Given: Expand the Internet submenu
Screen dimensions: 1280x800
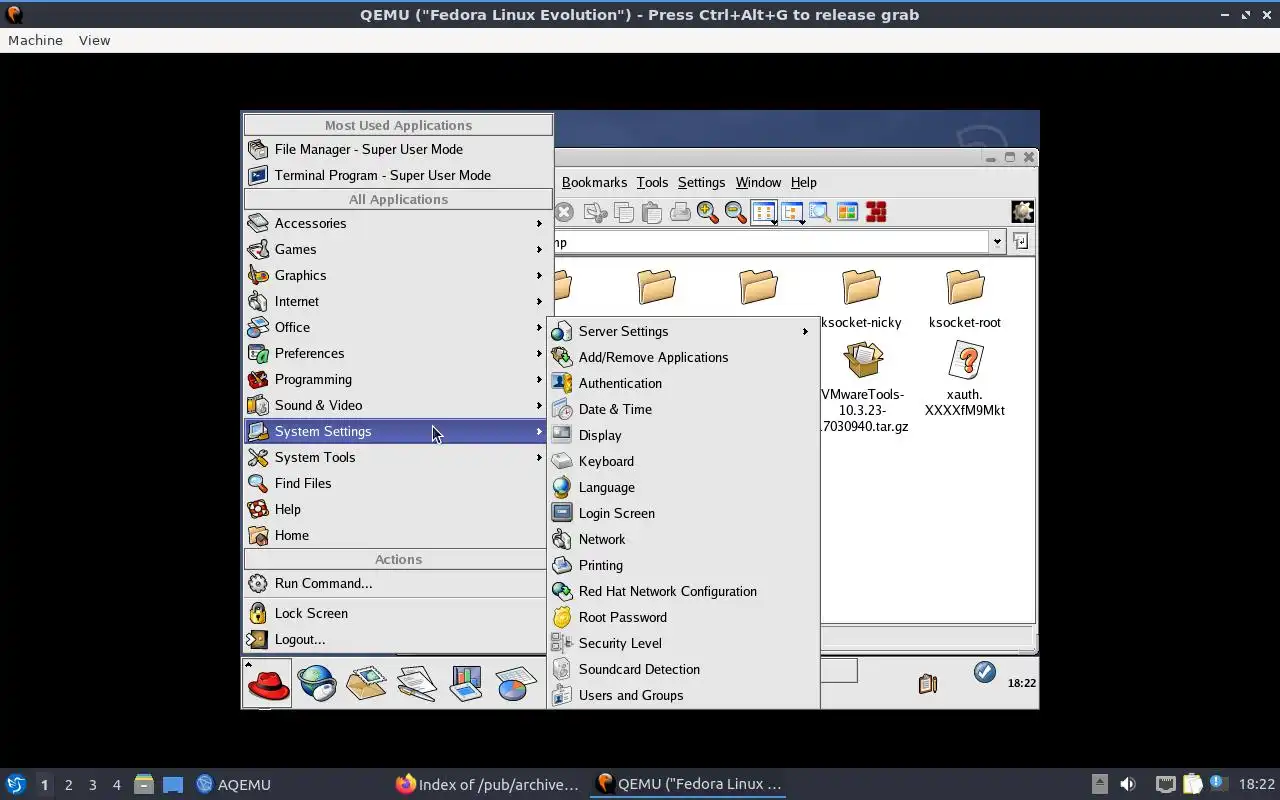Looking at the screenshot, I should coord(396,301).
